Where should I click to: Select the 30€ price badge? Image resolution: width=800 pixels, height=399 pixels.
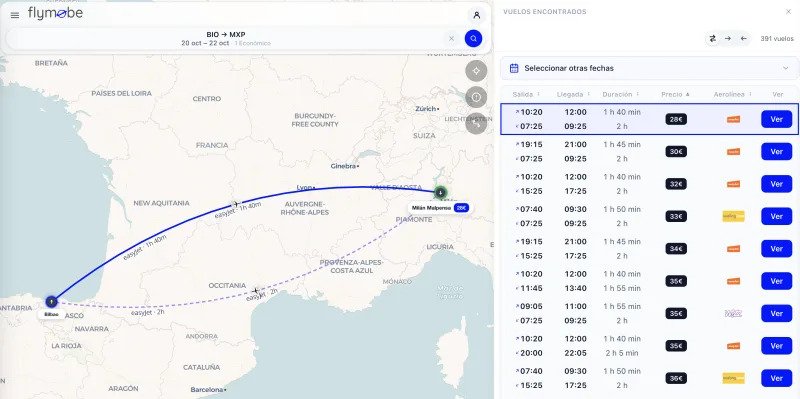point(676,152)
